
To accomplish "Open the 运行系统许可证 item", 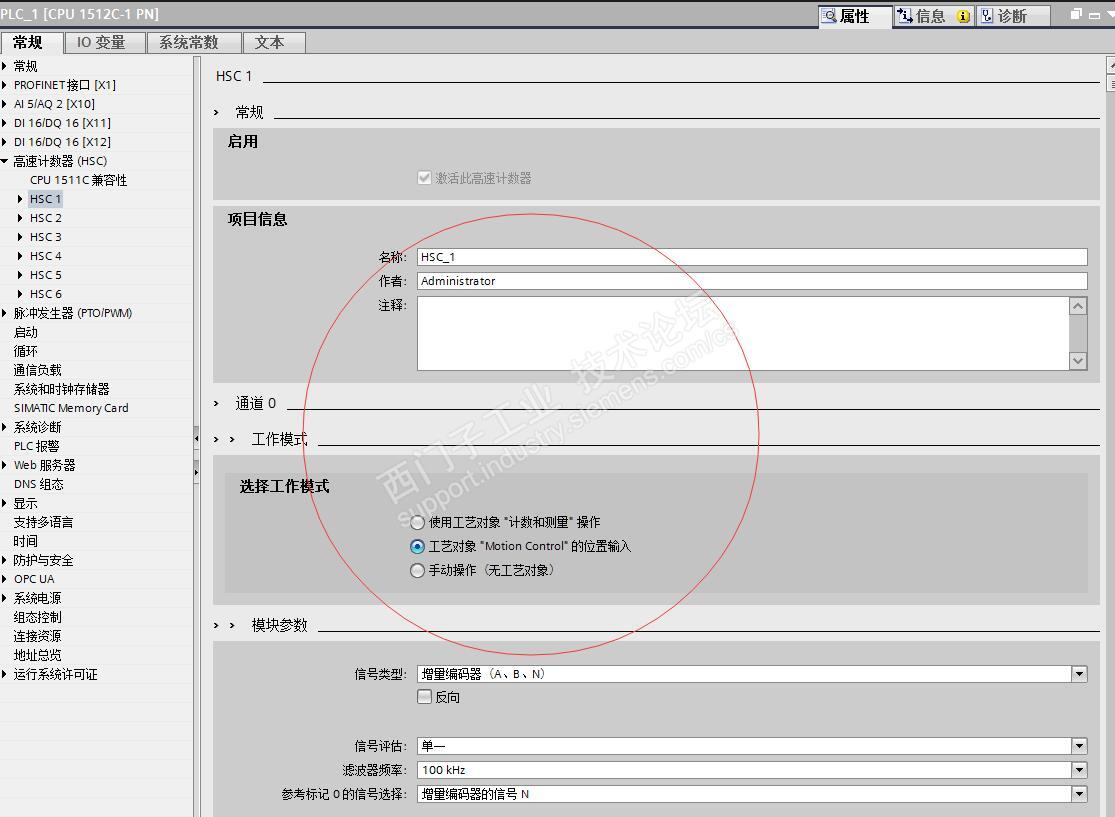I will pos(55,674).
